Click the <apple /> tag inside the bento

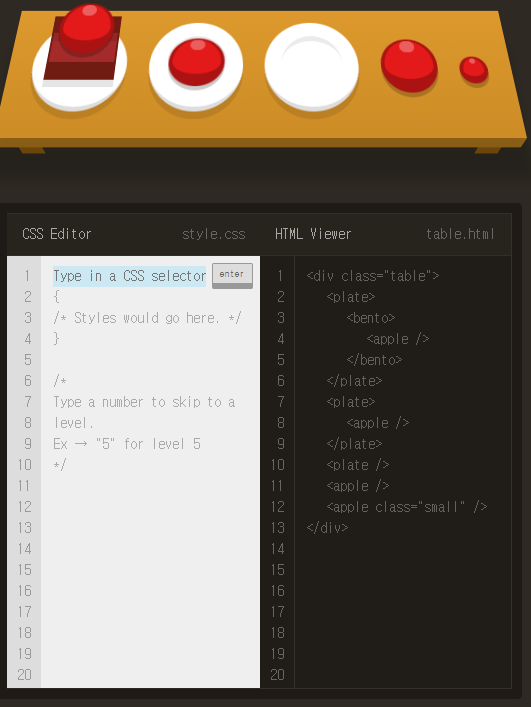tap(398, 339)
